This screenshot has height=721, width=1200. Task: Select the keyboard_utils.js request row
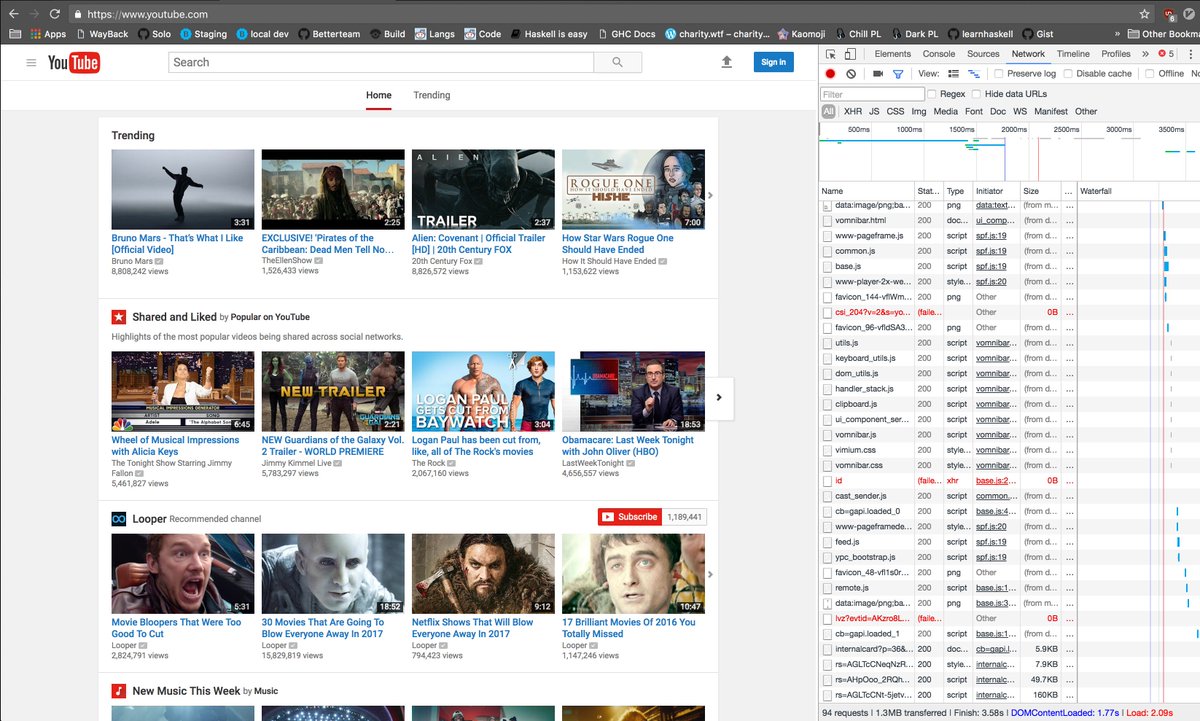click(x=1009, y=358)
